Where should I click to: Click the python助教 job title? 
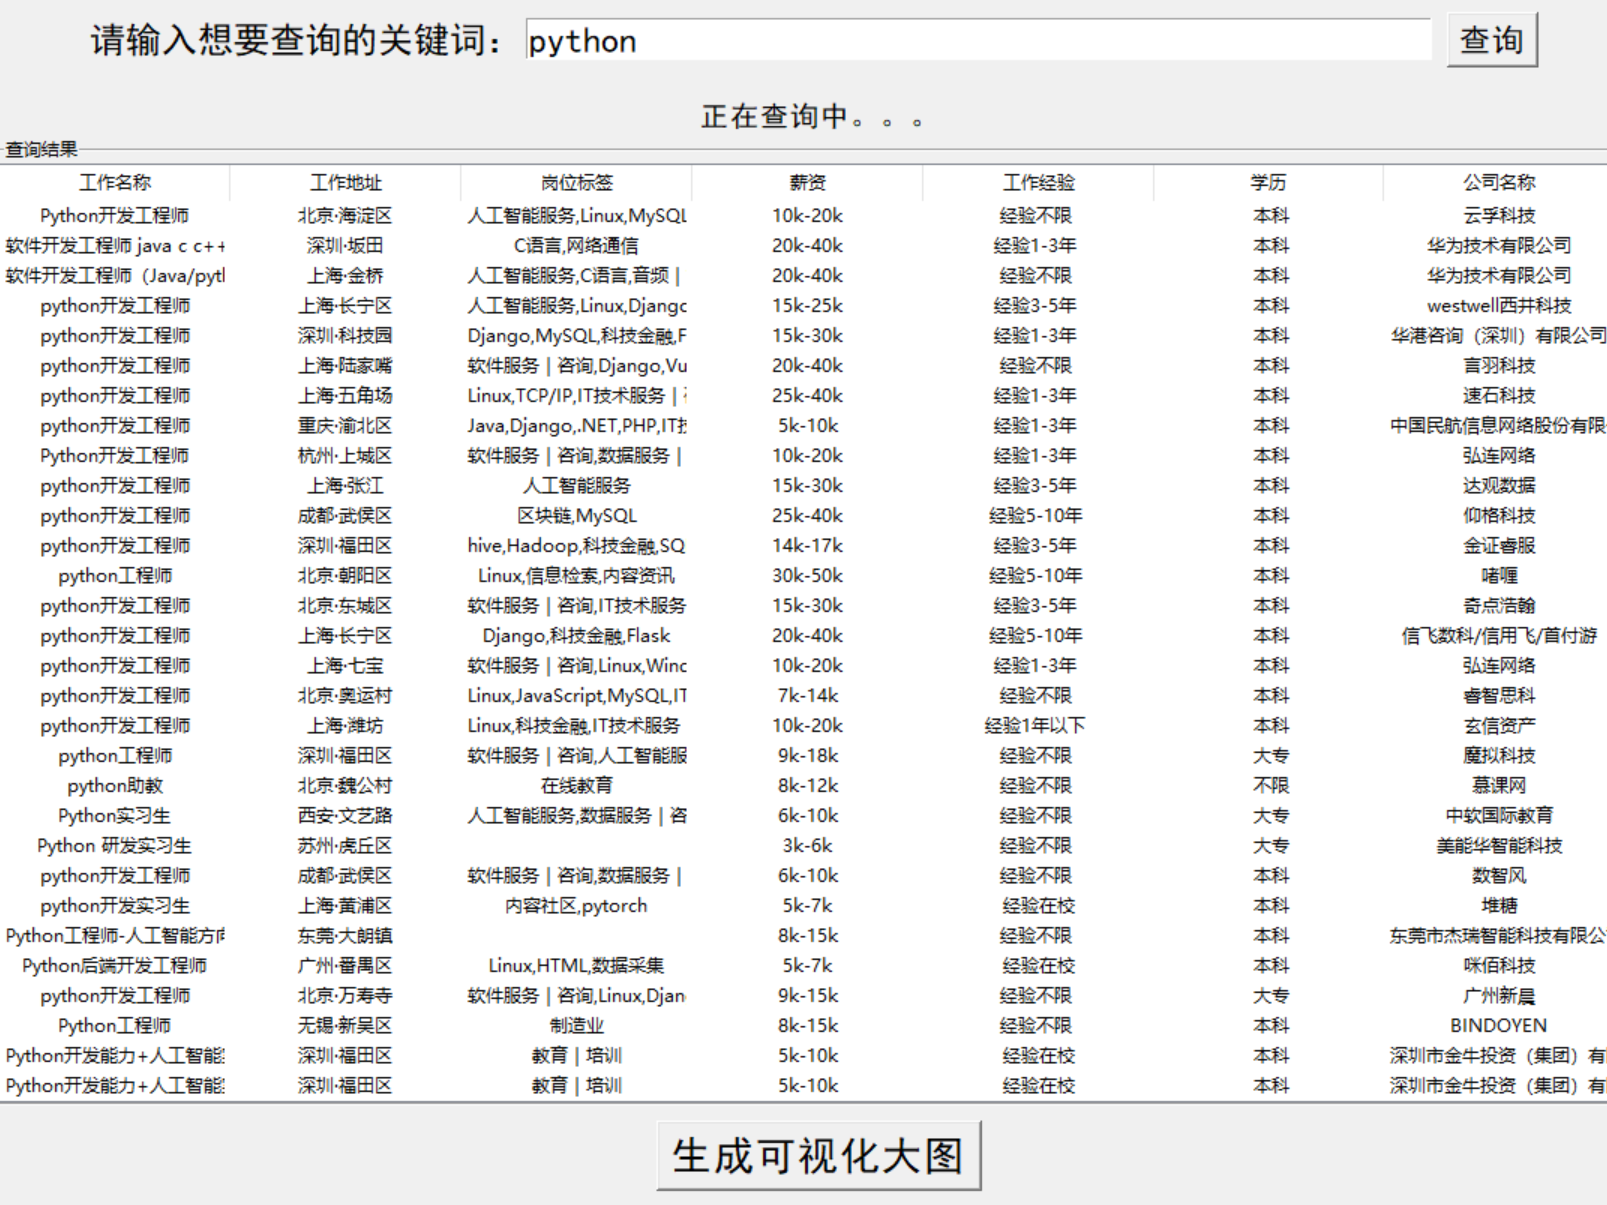tap(115, 785)
